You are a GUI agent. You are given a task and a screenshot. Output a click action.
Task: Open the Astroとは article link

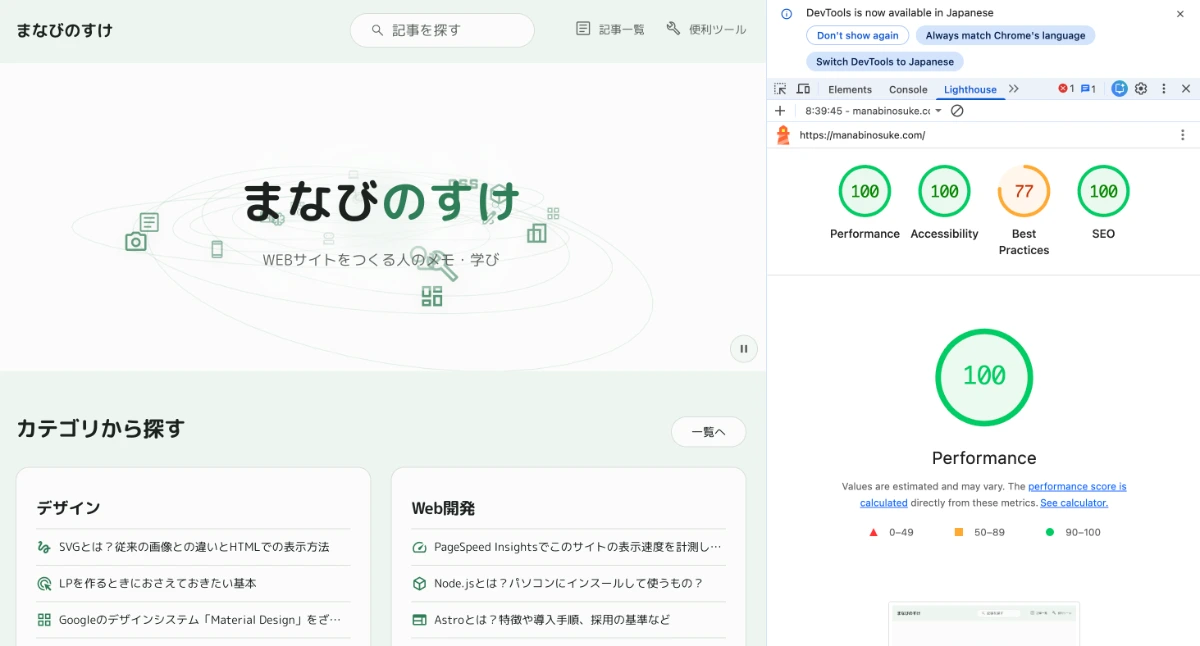[568, 620]
